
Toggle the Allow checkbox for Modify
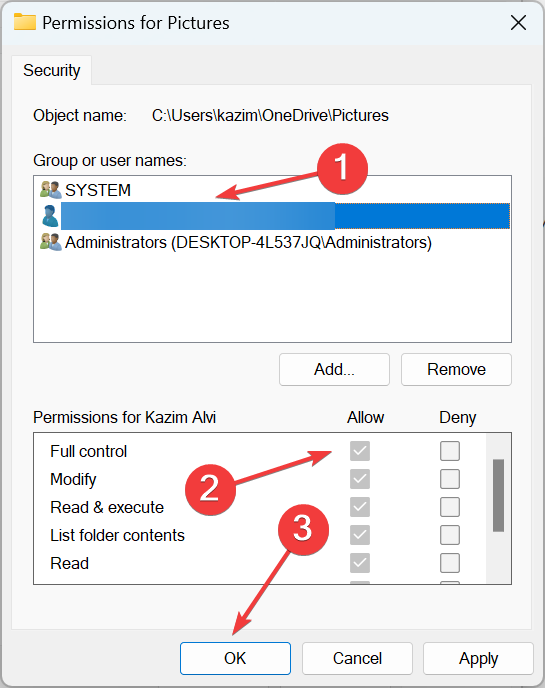(x=360, y=479)
